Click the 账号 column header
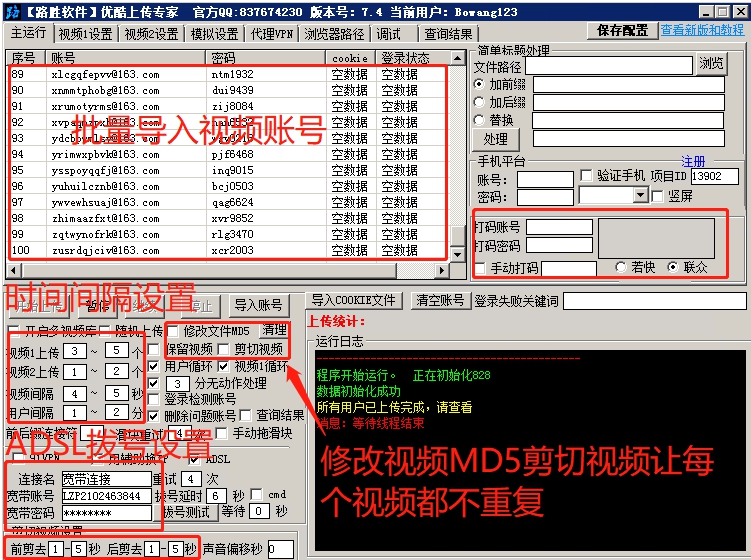Image resolution: width=751 pixels, height=560 pixels. coord(126,58)
